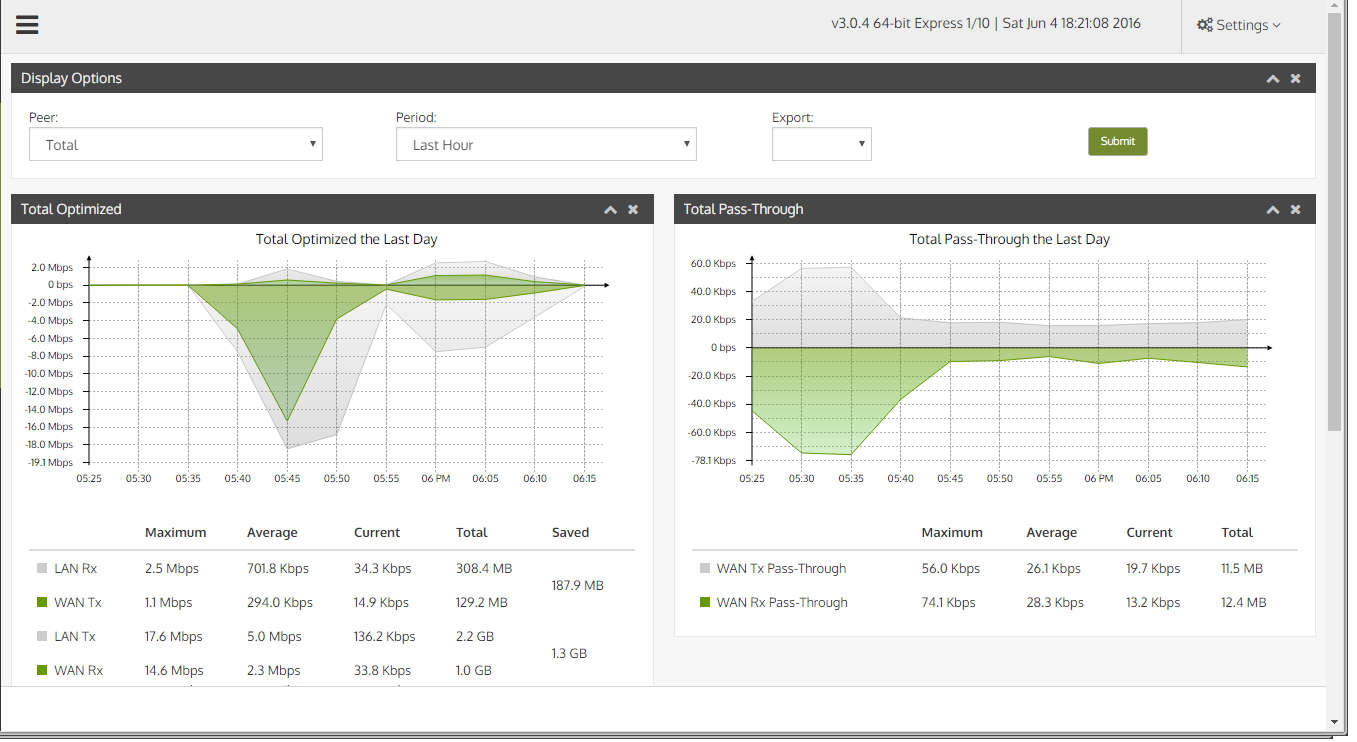Collapse the Display Options panel

pos(1272,78)
